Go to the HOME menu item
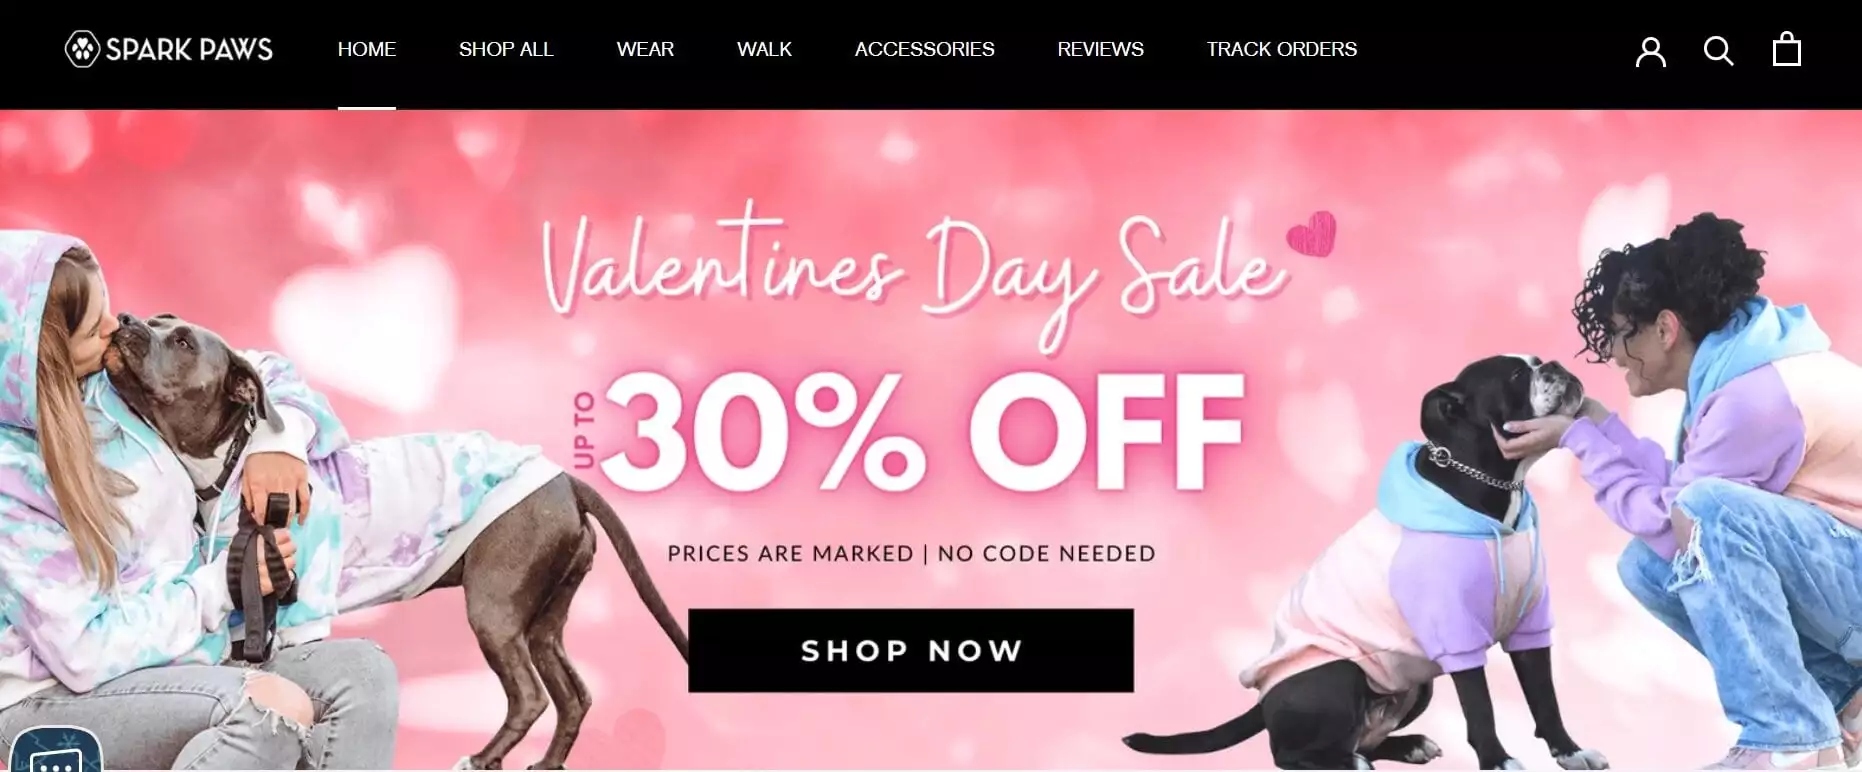The image size is (1862, 772). point(367,49)
